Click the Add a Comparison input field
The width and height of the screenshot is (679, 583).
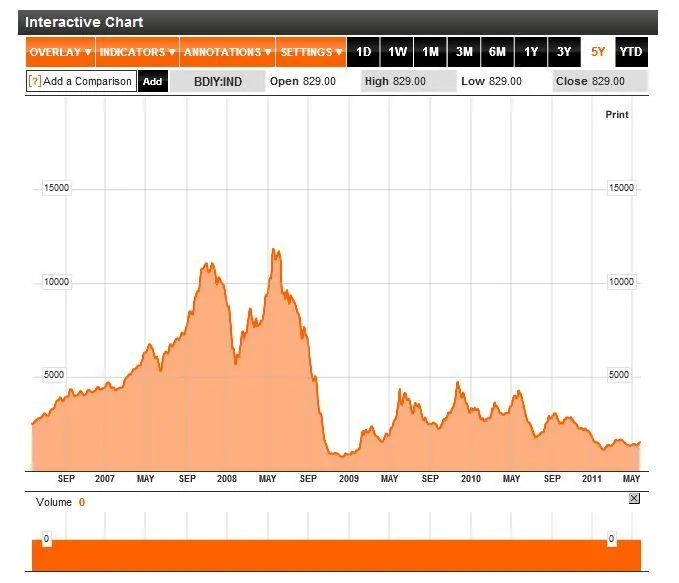[x=87, y=82]
